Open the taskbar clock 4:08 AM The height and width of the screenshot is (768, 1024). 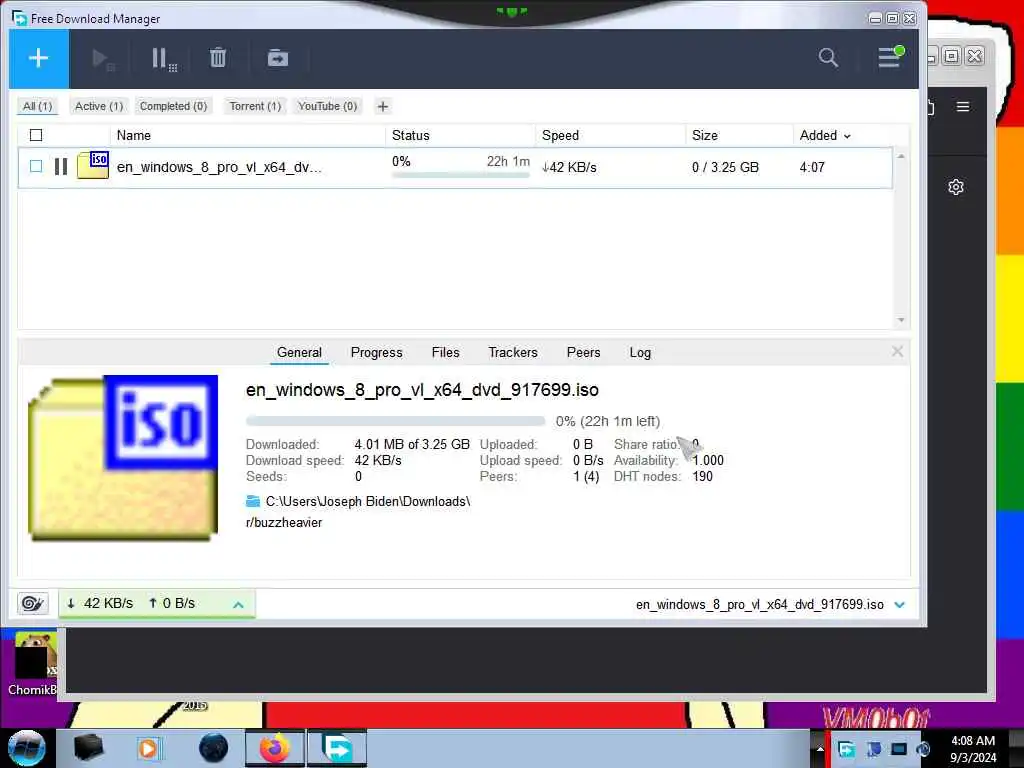[x=973, y=749]
